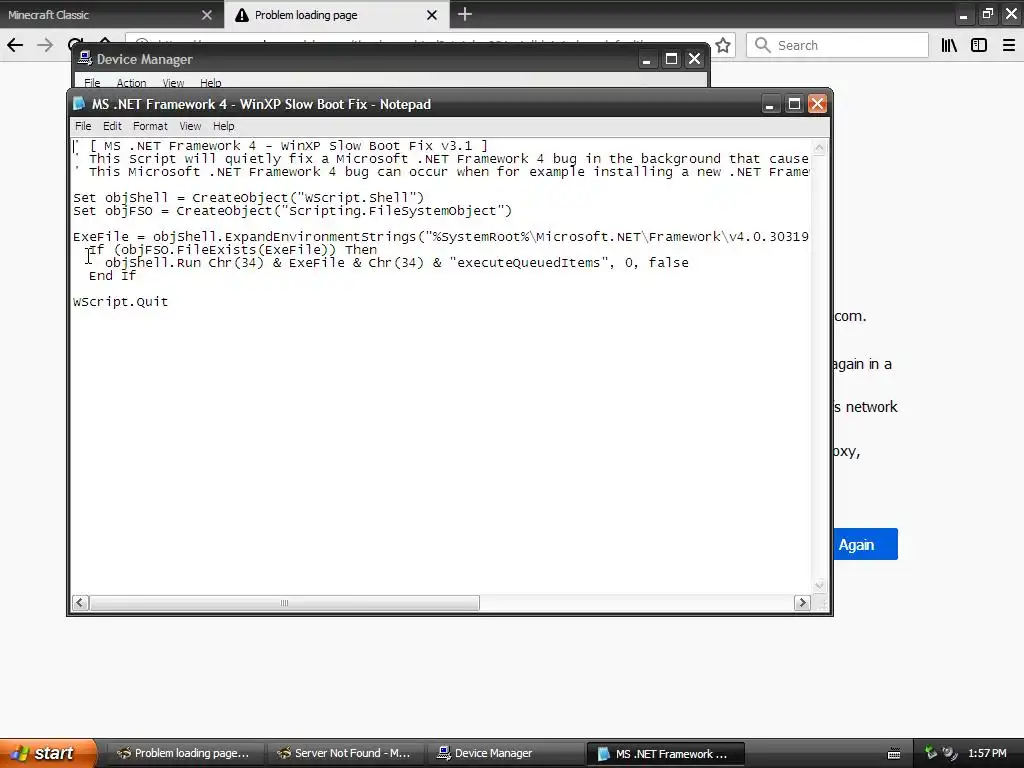This screenshot has height=768, width=1024.
Task: Minimize the Device Manager window
Action: [x=647, y=59]
